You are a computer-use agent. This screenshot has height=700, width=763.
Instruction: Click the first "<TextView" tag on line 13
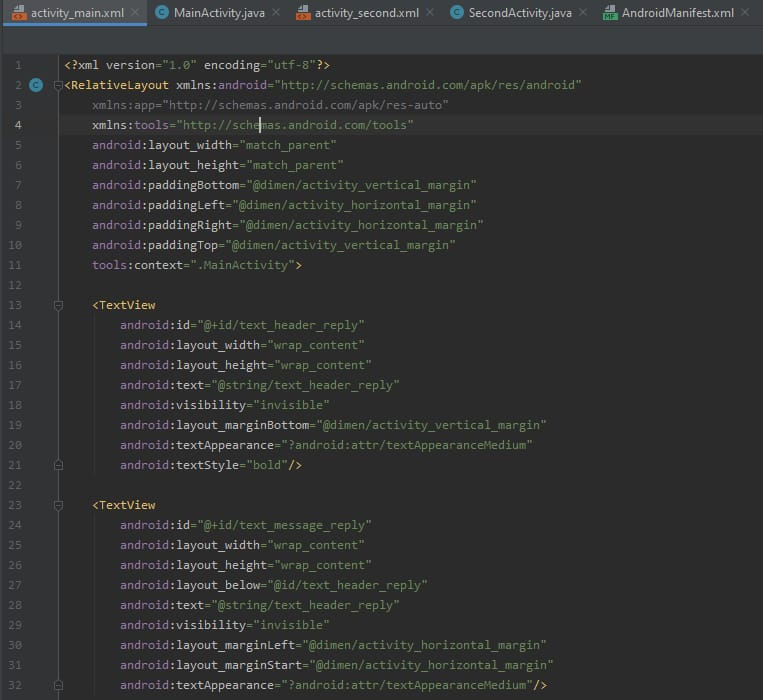point(124,305)
